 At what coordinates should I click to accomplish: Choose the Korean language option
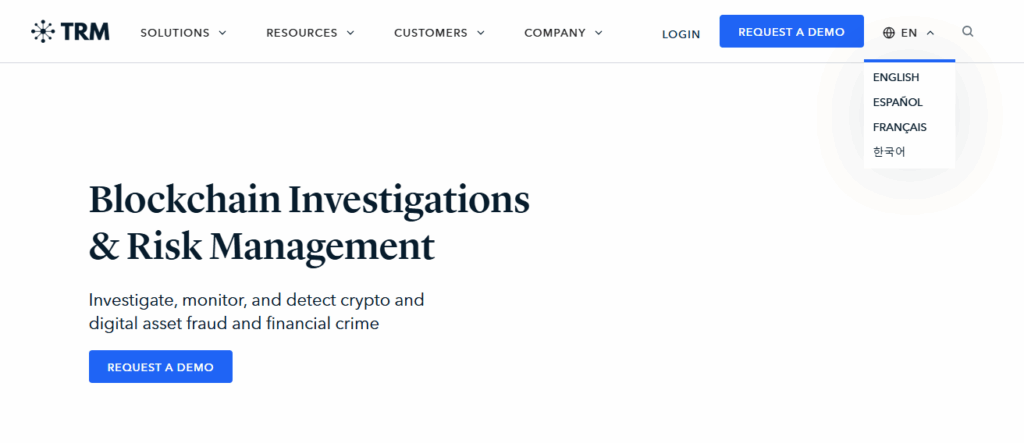889,152
